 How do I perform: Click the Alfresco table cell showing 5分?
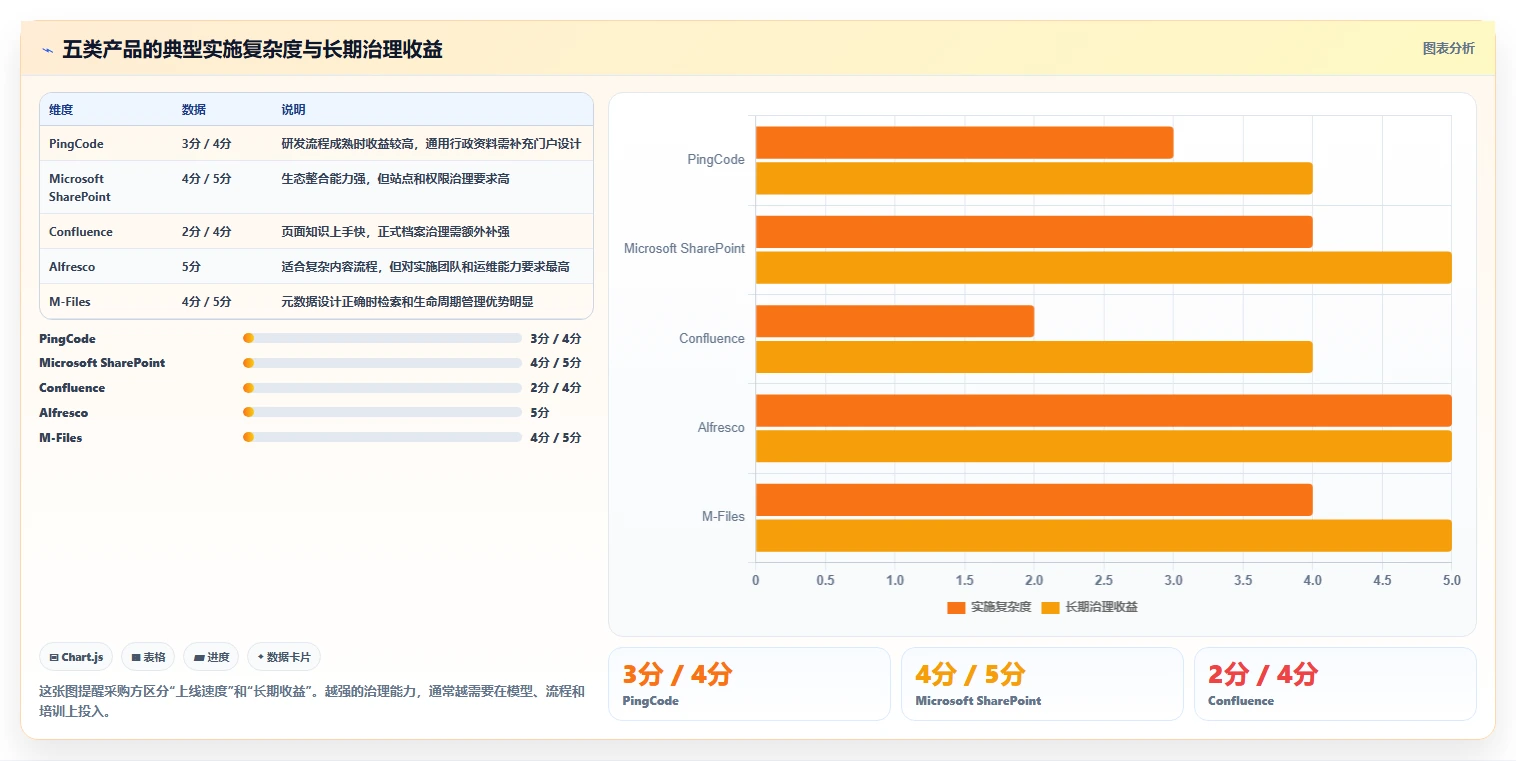[191, 267]
